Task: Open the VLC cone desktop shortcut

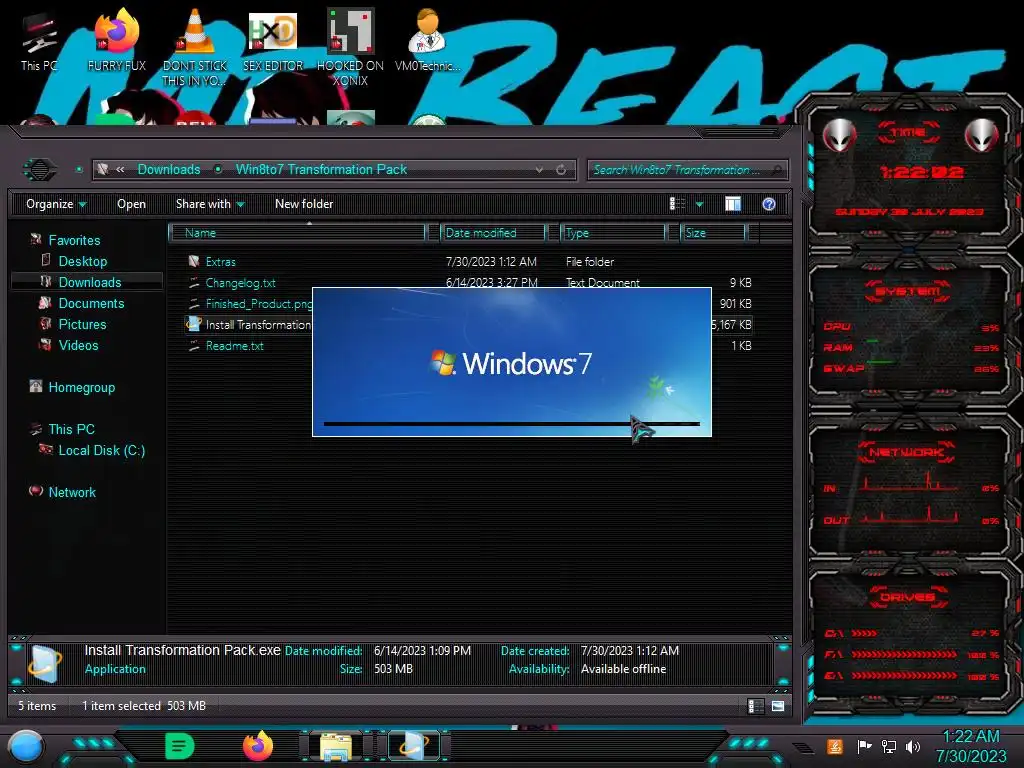Action: (x=195, y=48)
